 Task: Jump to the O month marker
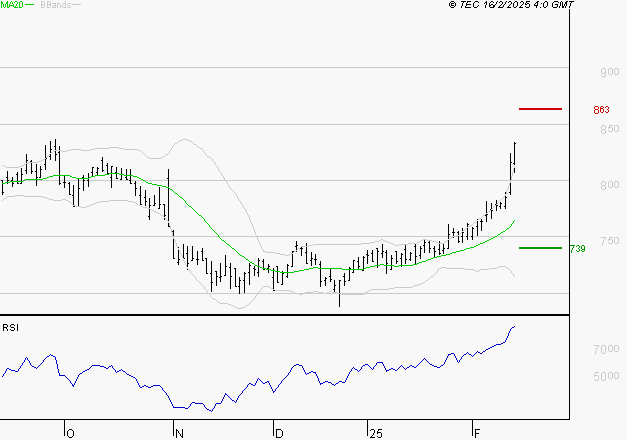[70, 433]
